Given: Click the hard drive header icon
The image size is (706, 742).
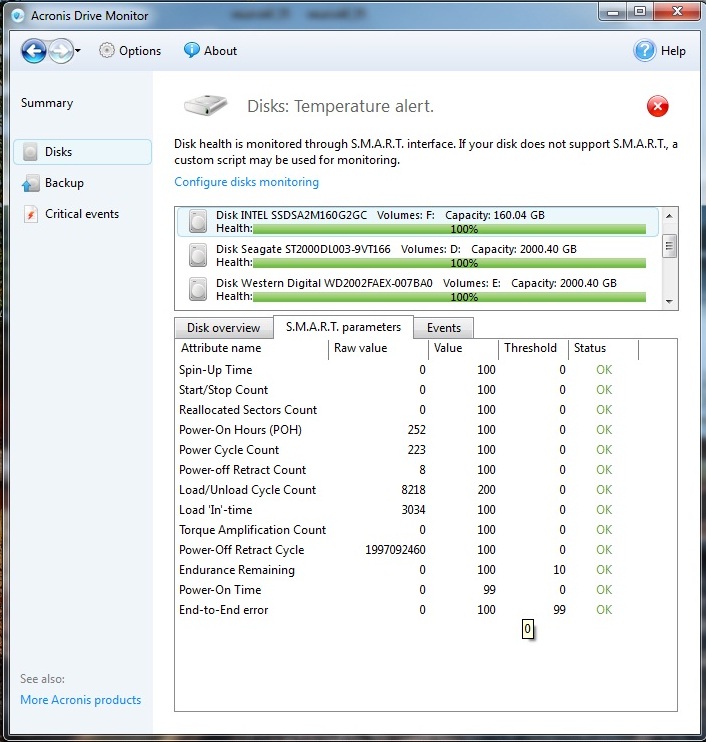Looking at the screenshot, I should click(205, 105).
